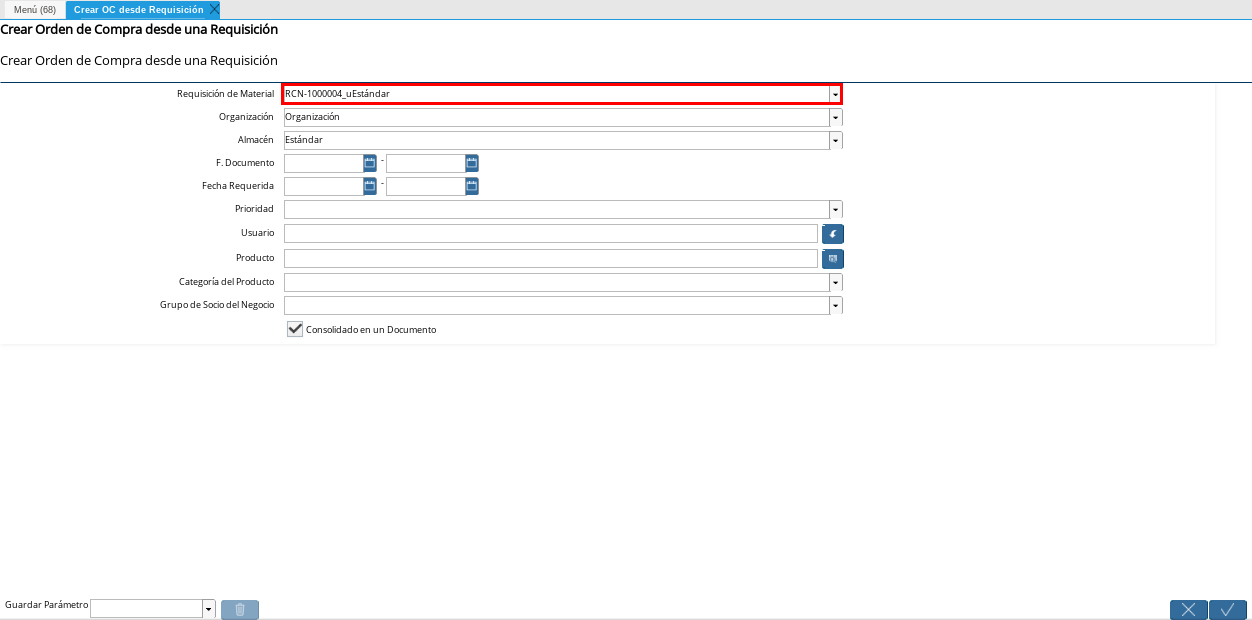The height and width of the screenshot is (620, 1252).
Task: Click the Estándar warehouse value
Action: tap(304, 140)
